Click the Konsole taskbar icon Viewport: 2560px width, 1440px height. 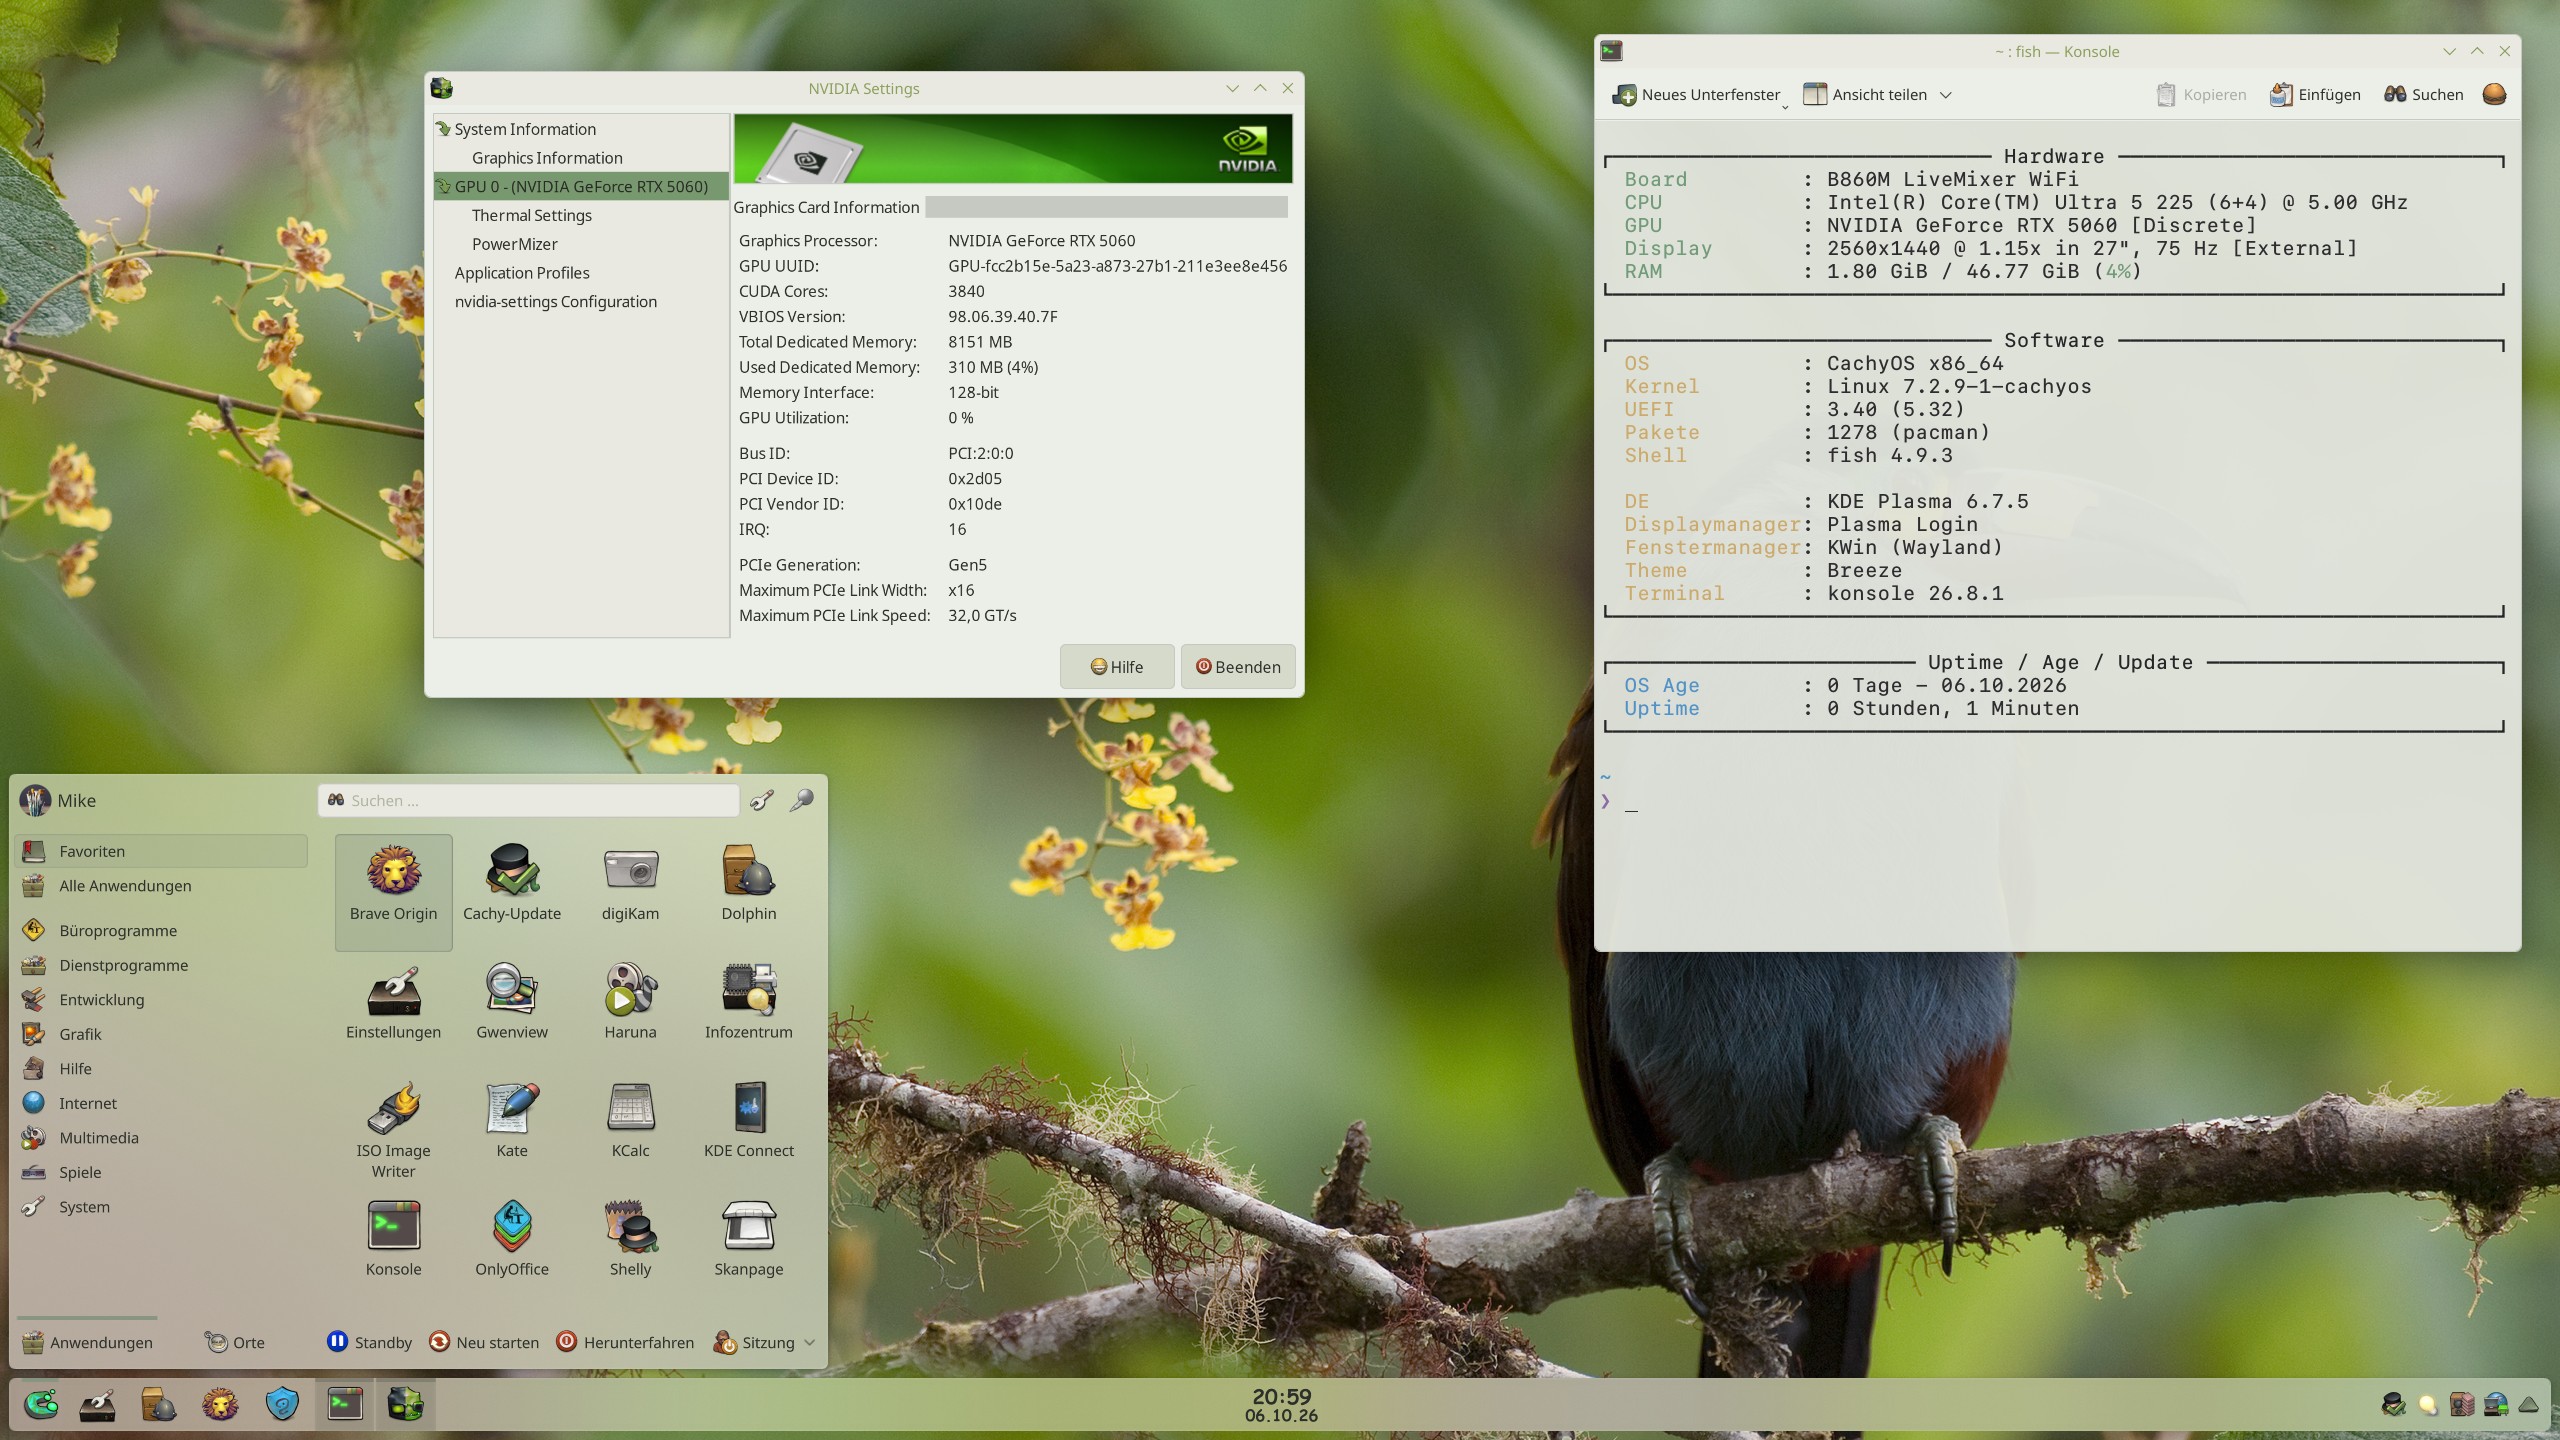tap(345, 1405)
